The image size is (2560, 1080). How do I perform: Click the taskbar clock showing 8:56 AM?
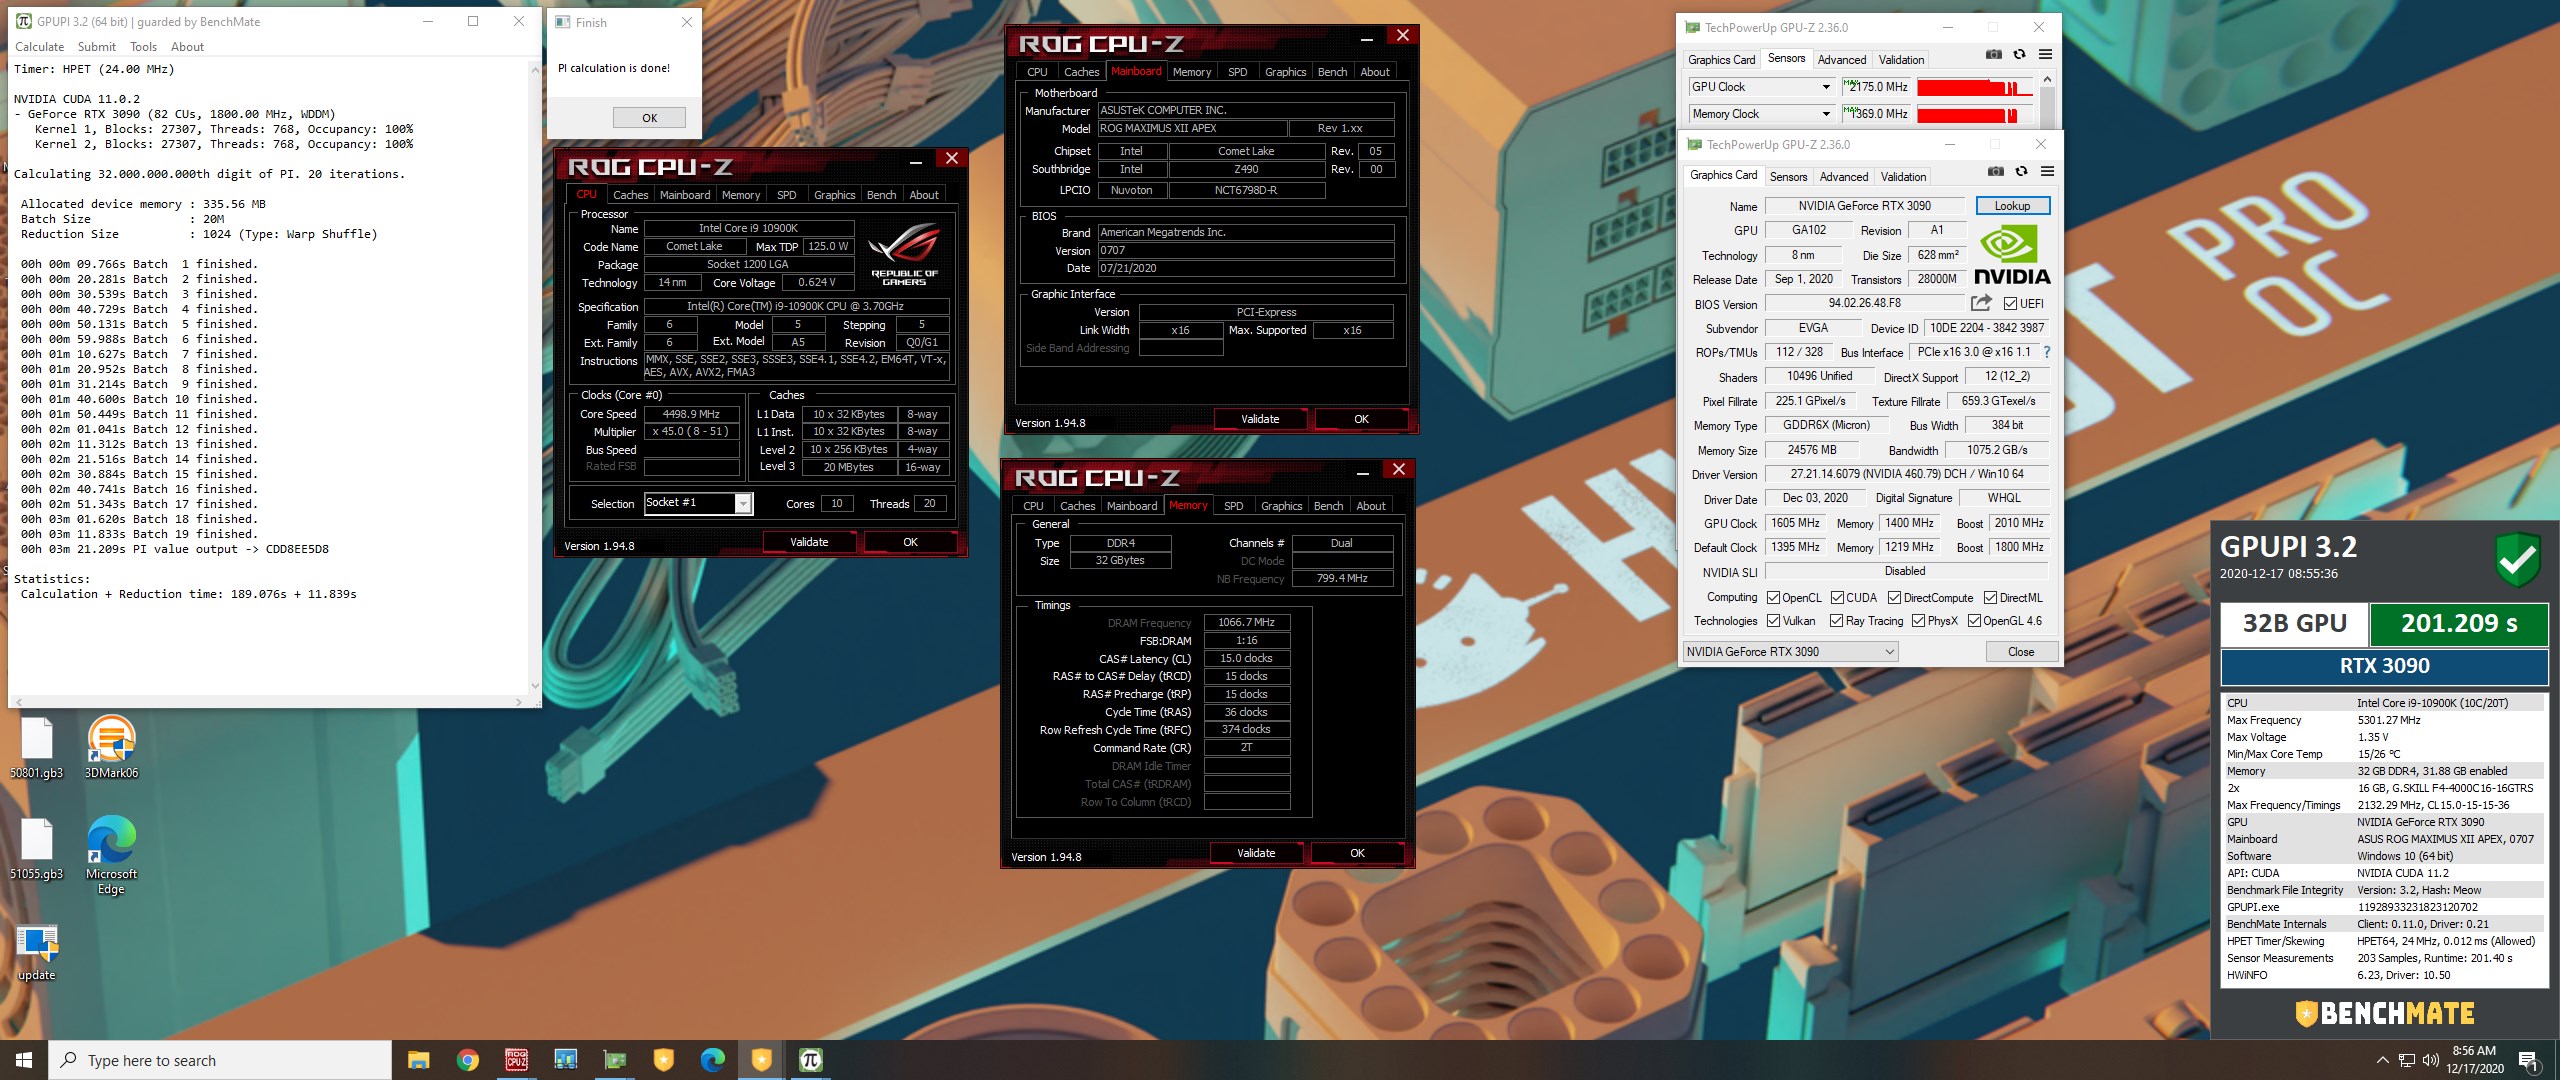point(2475,1060)
